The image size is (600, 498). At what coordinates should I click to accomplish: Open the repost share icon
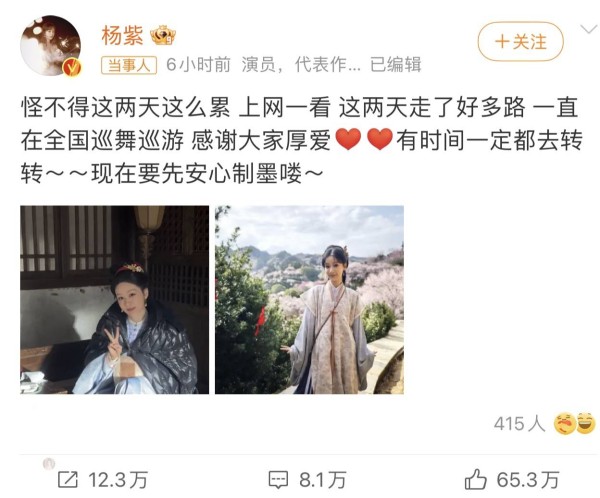point(68,479)
